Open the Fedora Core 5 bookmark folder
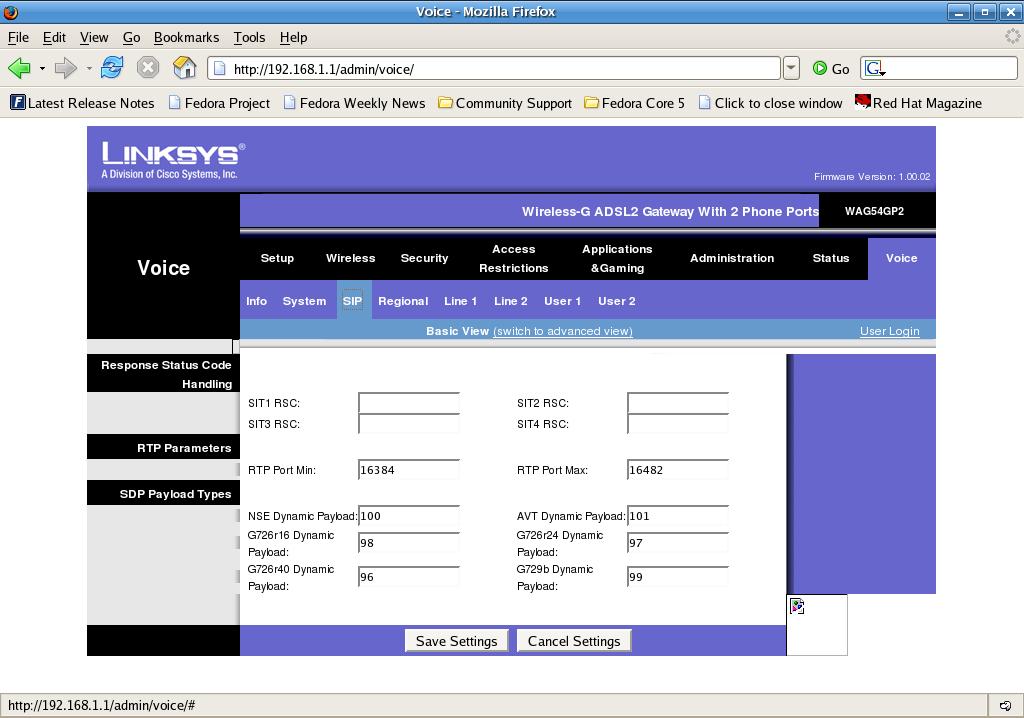 pos(634,103)
